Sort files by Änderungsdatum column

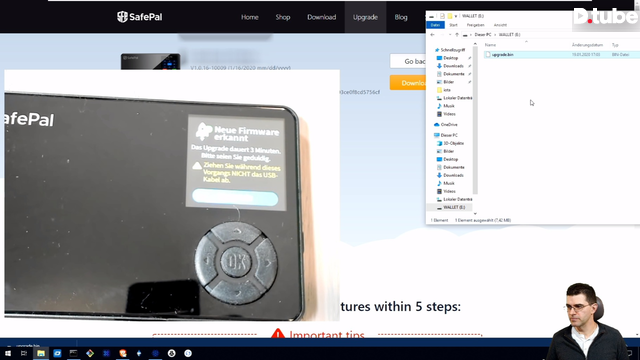click(587, 45)
